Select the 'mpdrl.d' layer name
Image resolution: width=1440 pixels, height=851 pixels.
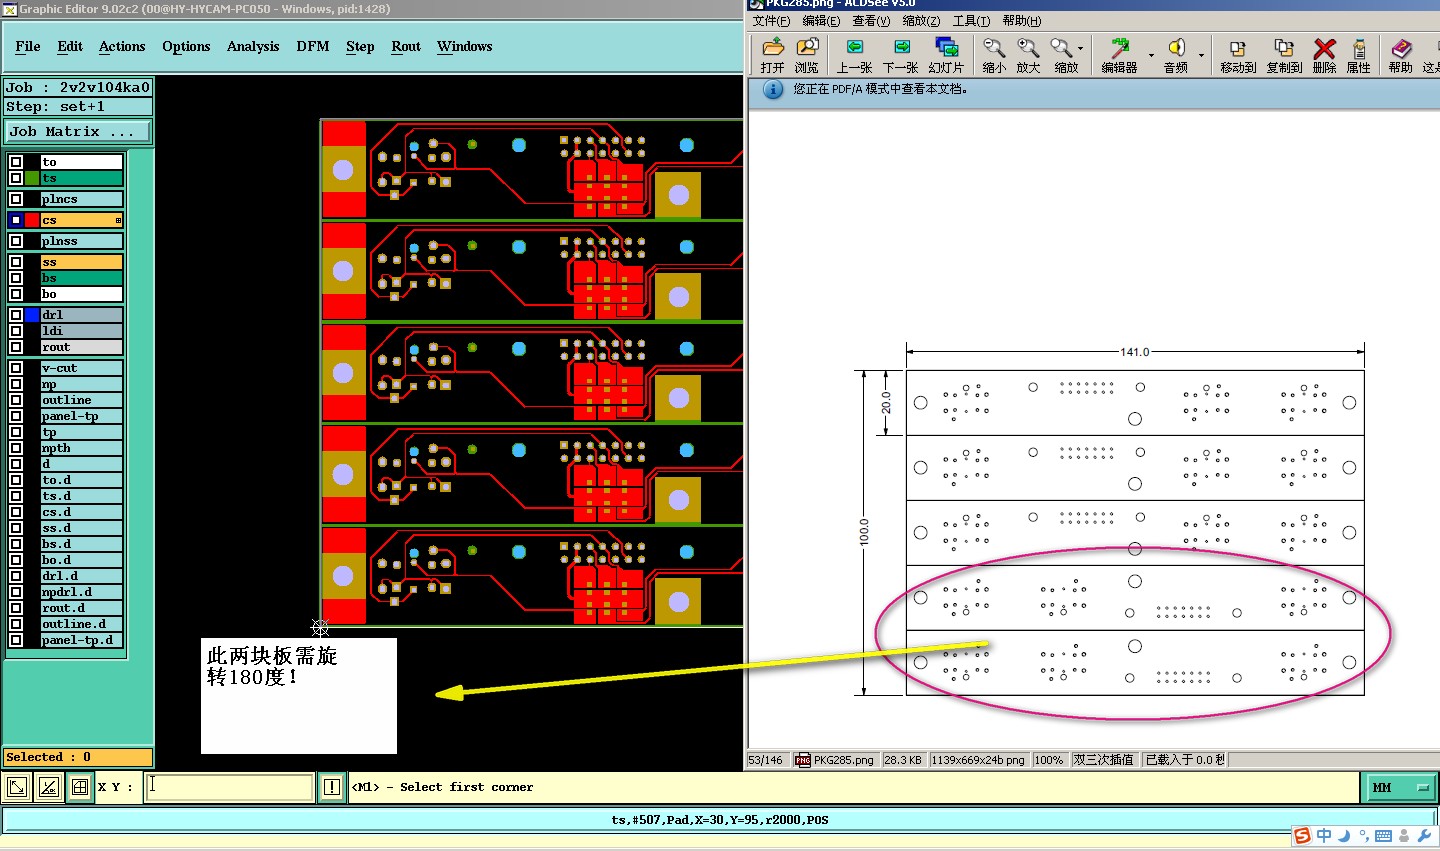click(x=81, y=592)
